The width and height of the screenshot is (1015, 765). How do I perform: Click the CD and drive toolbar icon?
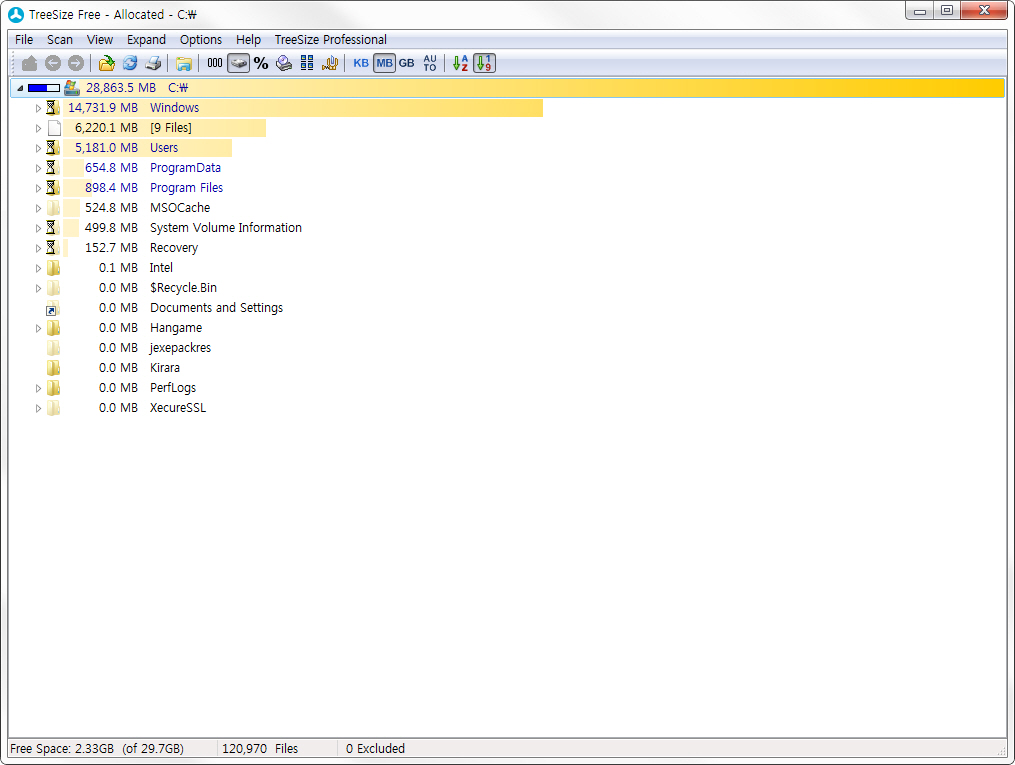click(284, 63)
